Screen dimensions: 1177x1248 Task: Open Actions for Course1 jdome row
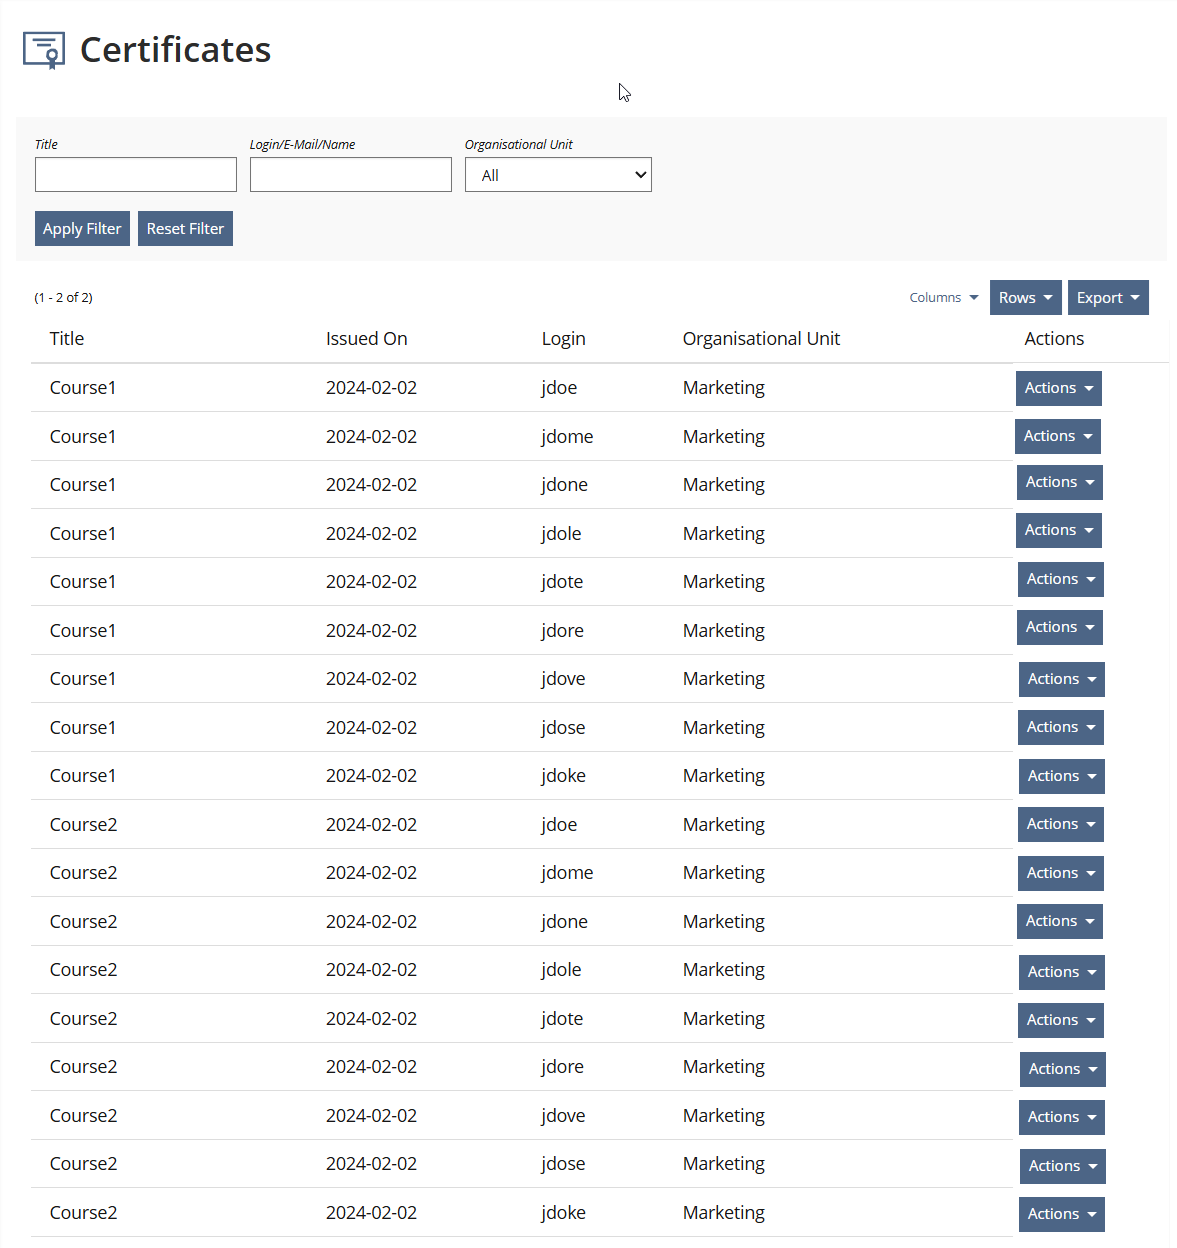[x=1057, y=436]
